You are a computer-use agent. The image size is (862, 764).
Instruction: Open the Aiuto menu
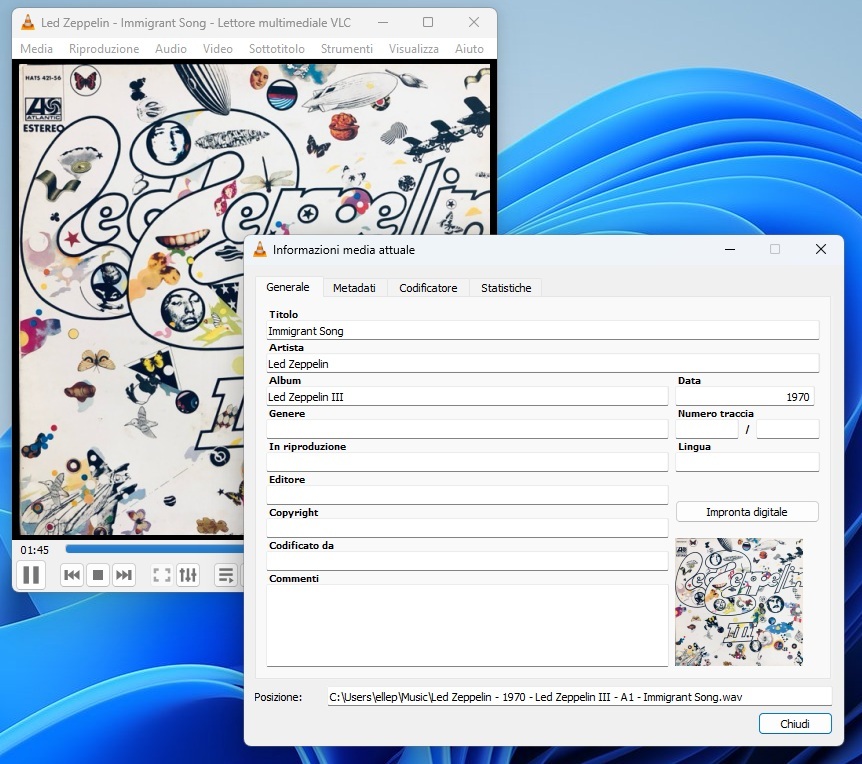[469, 48]
